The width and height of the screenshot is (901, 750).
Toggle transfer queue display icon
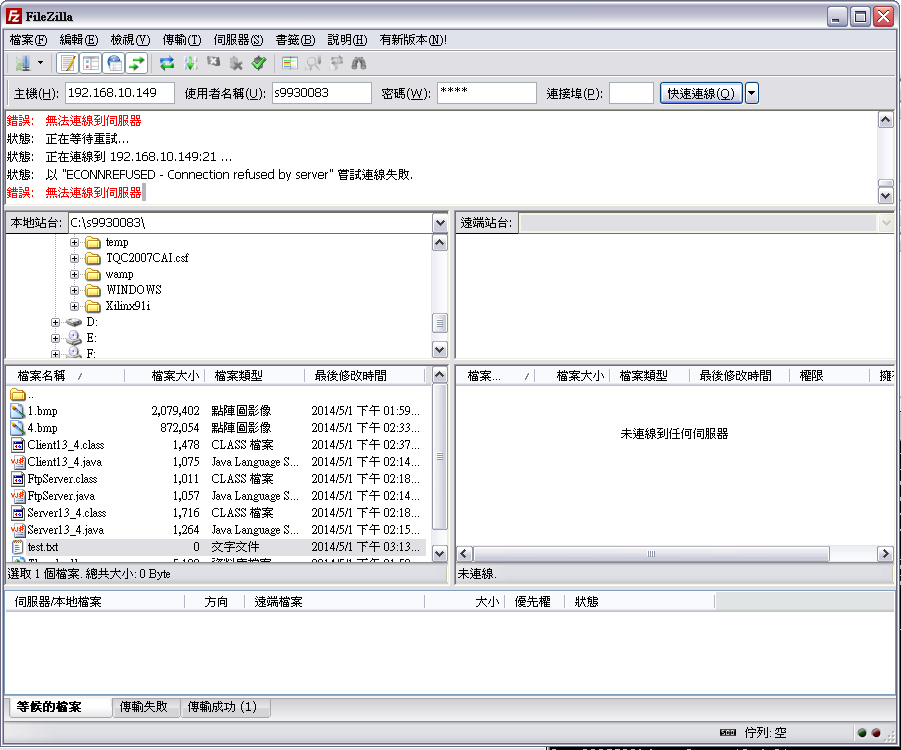(137, 63)
